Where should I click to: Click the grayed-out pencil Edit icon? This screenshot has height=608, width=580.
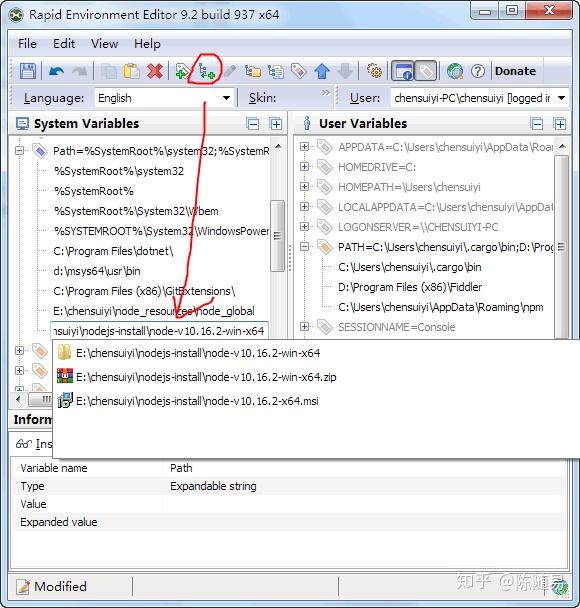pyautogui.click(x=230, y=71)
